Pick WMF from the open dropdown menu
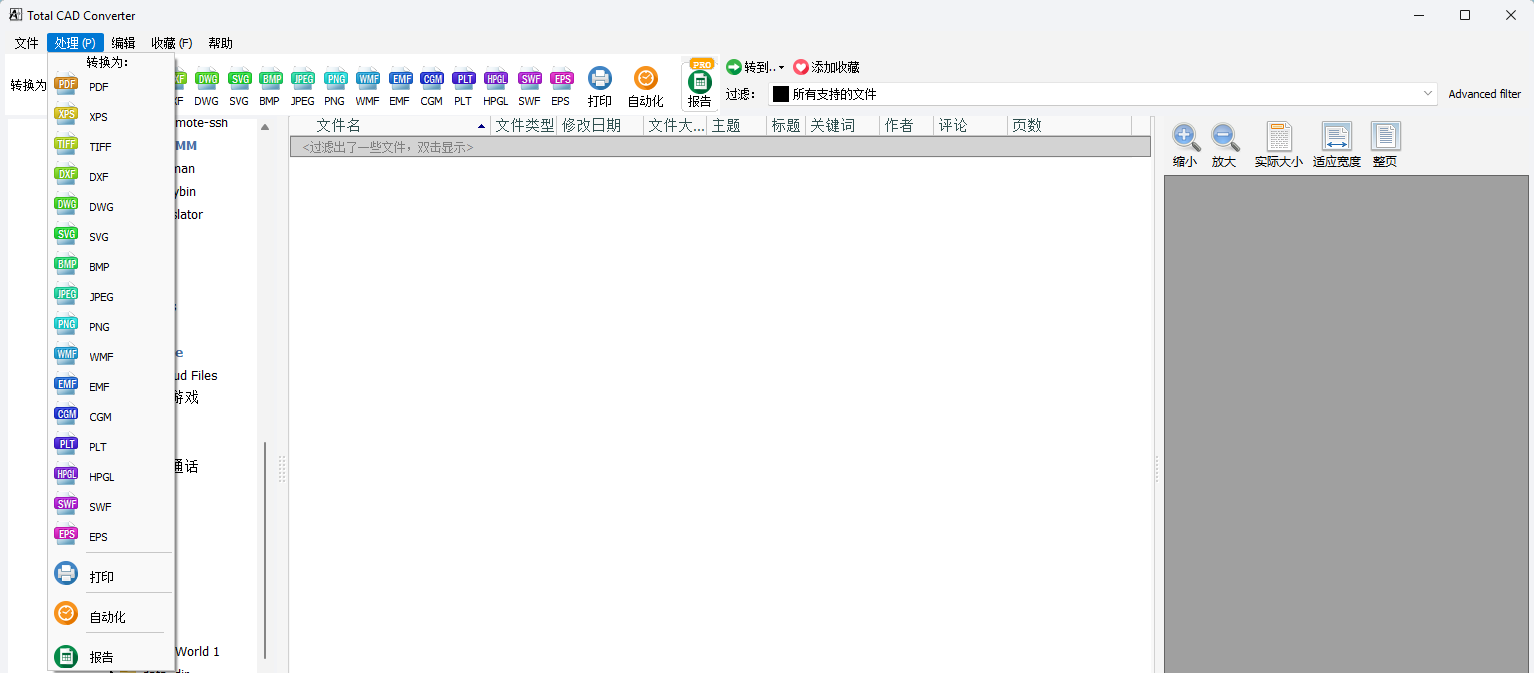Image resolution: width=1534 pixels, height=673 pixels. tap(111, 357)
